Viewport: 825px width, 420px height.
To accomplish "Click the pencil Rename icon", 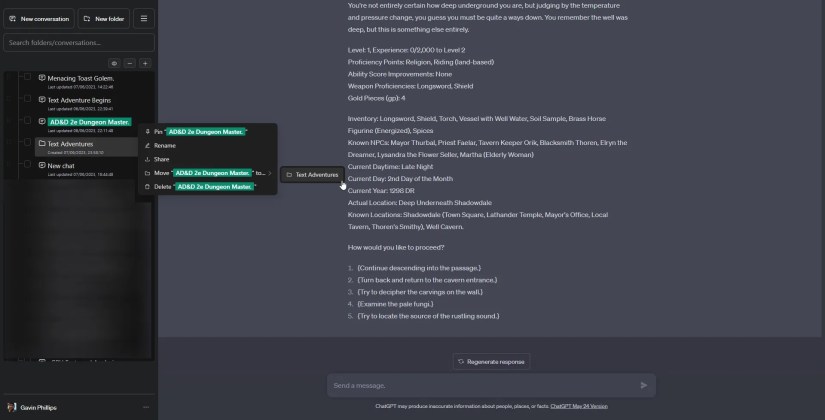I will point(147,146).
